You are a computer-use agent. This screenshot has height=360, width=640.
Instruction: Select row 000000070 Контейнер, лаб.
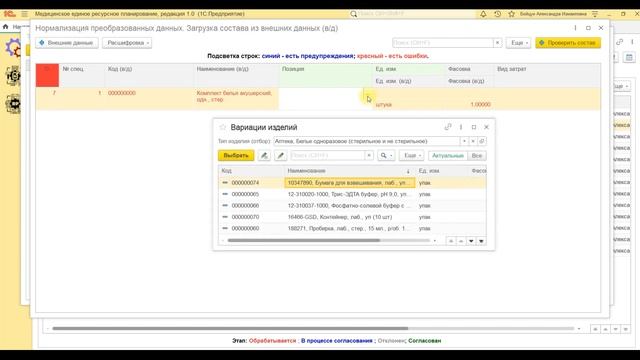click(352, 217)
